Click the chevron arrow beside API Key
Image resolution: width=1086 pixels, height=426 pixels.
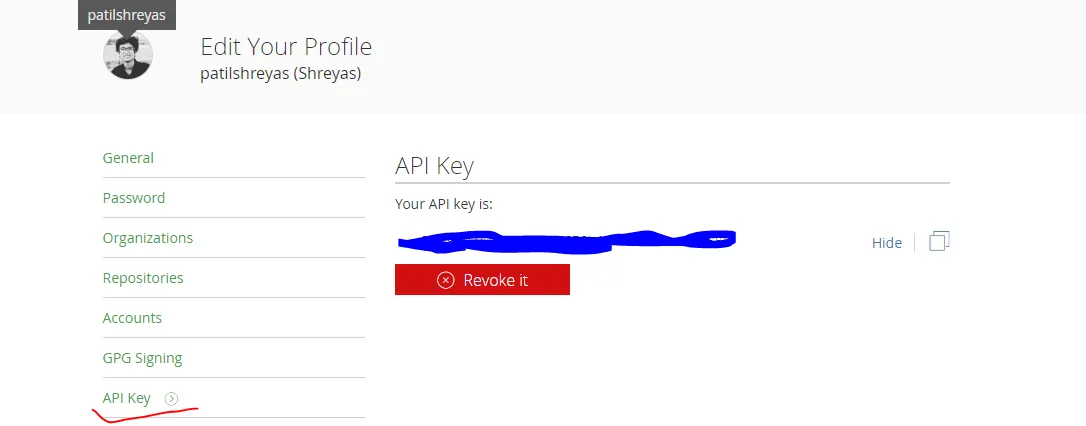[172, 398]
